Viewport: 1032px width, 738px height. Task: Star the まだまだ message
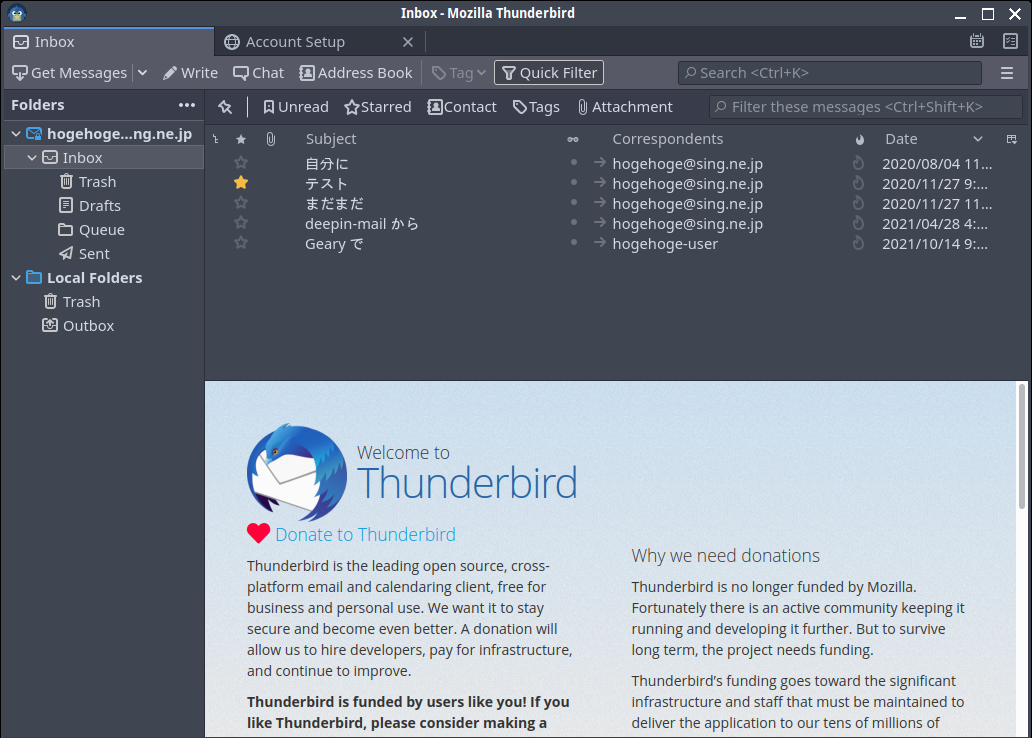click(x=241, y=202)
